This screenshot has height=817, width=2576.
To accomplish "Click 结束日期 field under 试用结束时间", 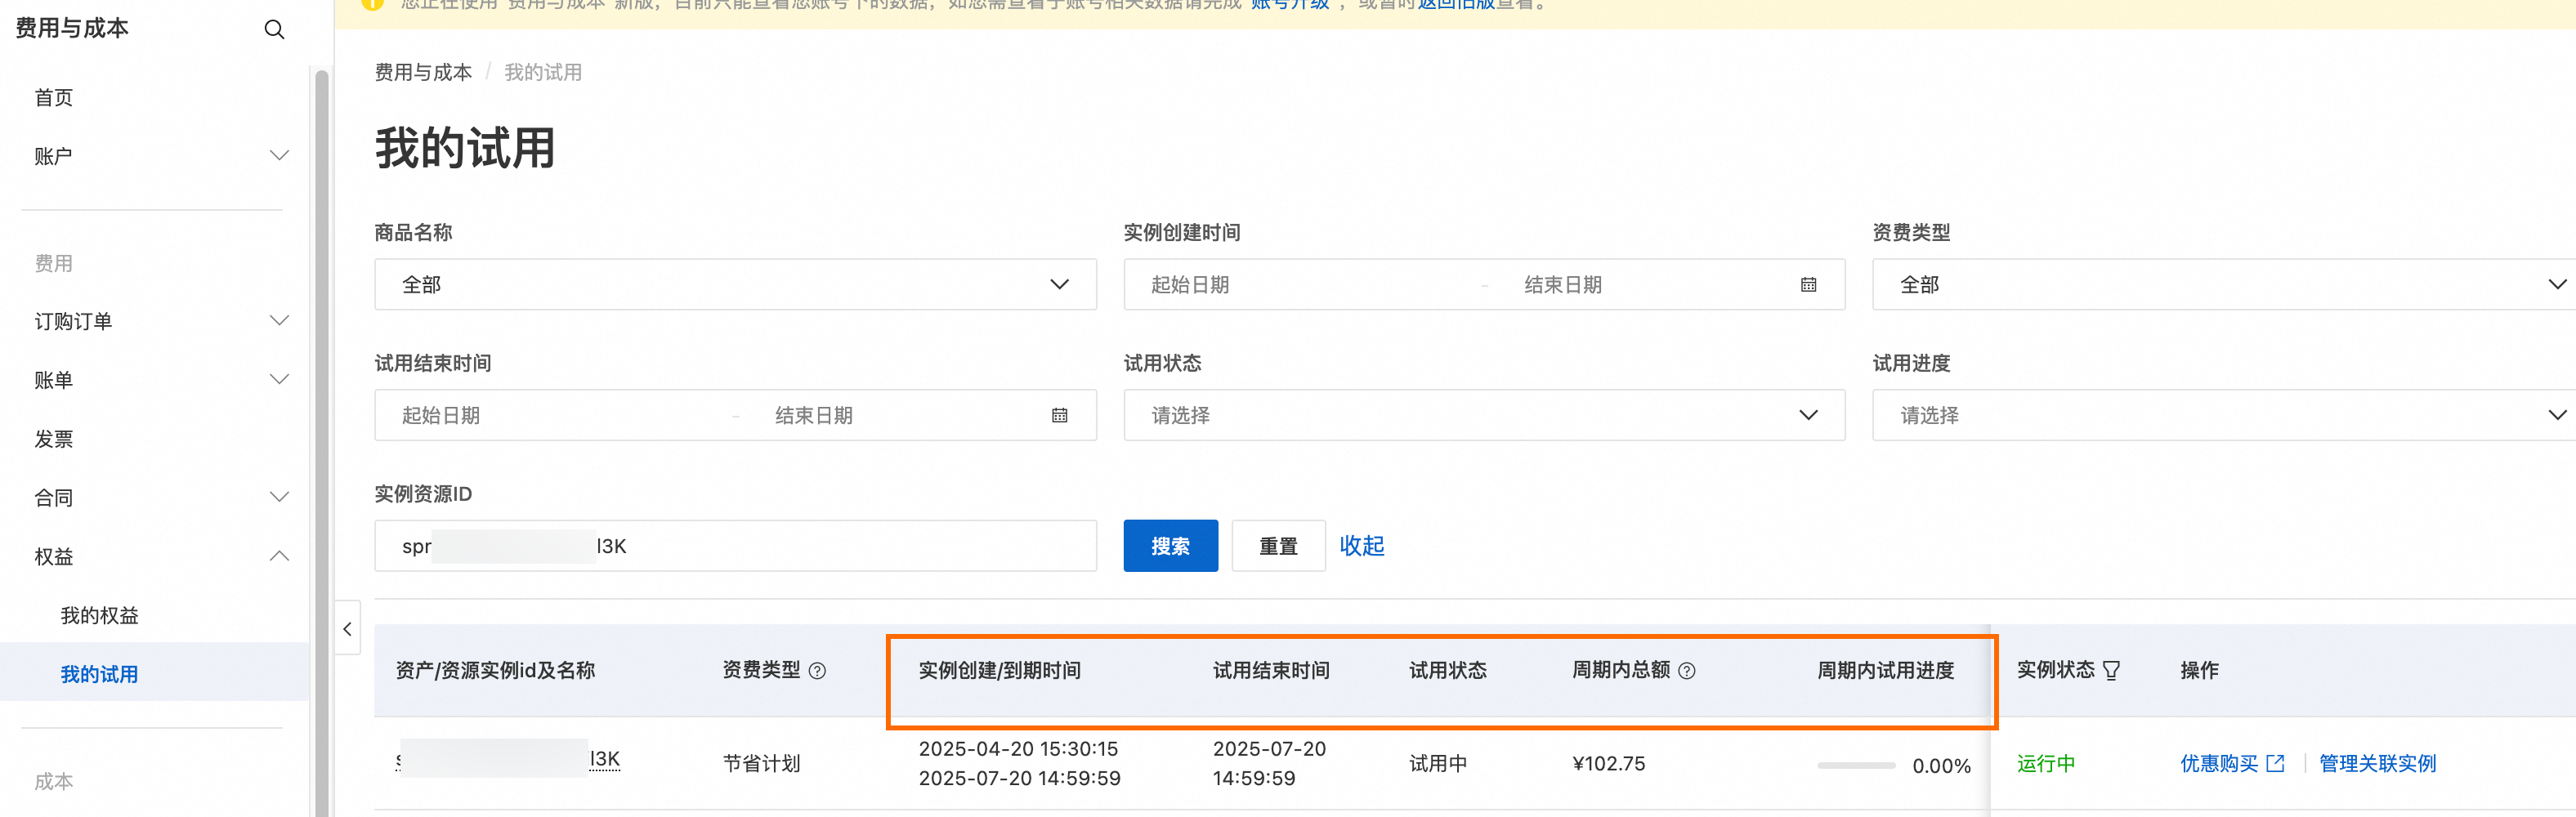I will click(814, 415).
